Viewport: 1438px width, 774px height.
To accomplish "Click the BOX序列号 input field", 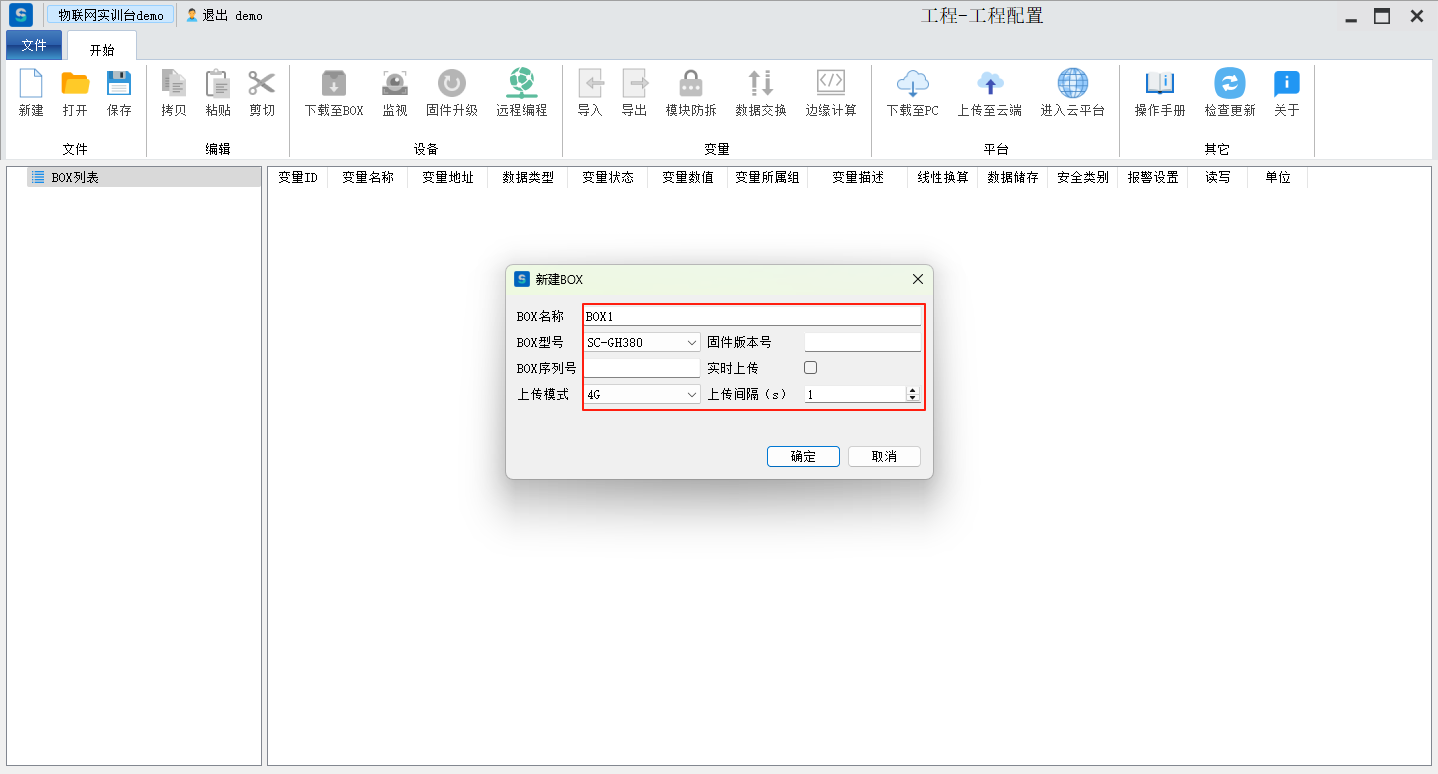I will click(642, 368).
